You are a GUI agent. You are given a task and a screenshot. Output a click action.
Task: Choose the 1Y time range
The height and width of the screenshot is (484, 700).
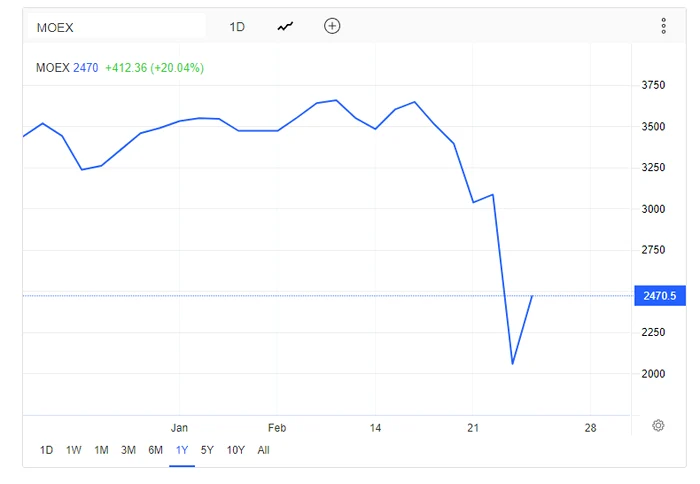click(x=182, y=450)
